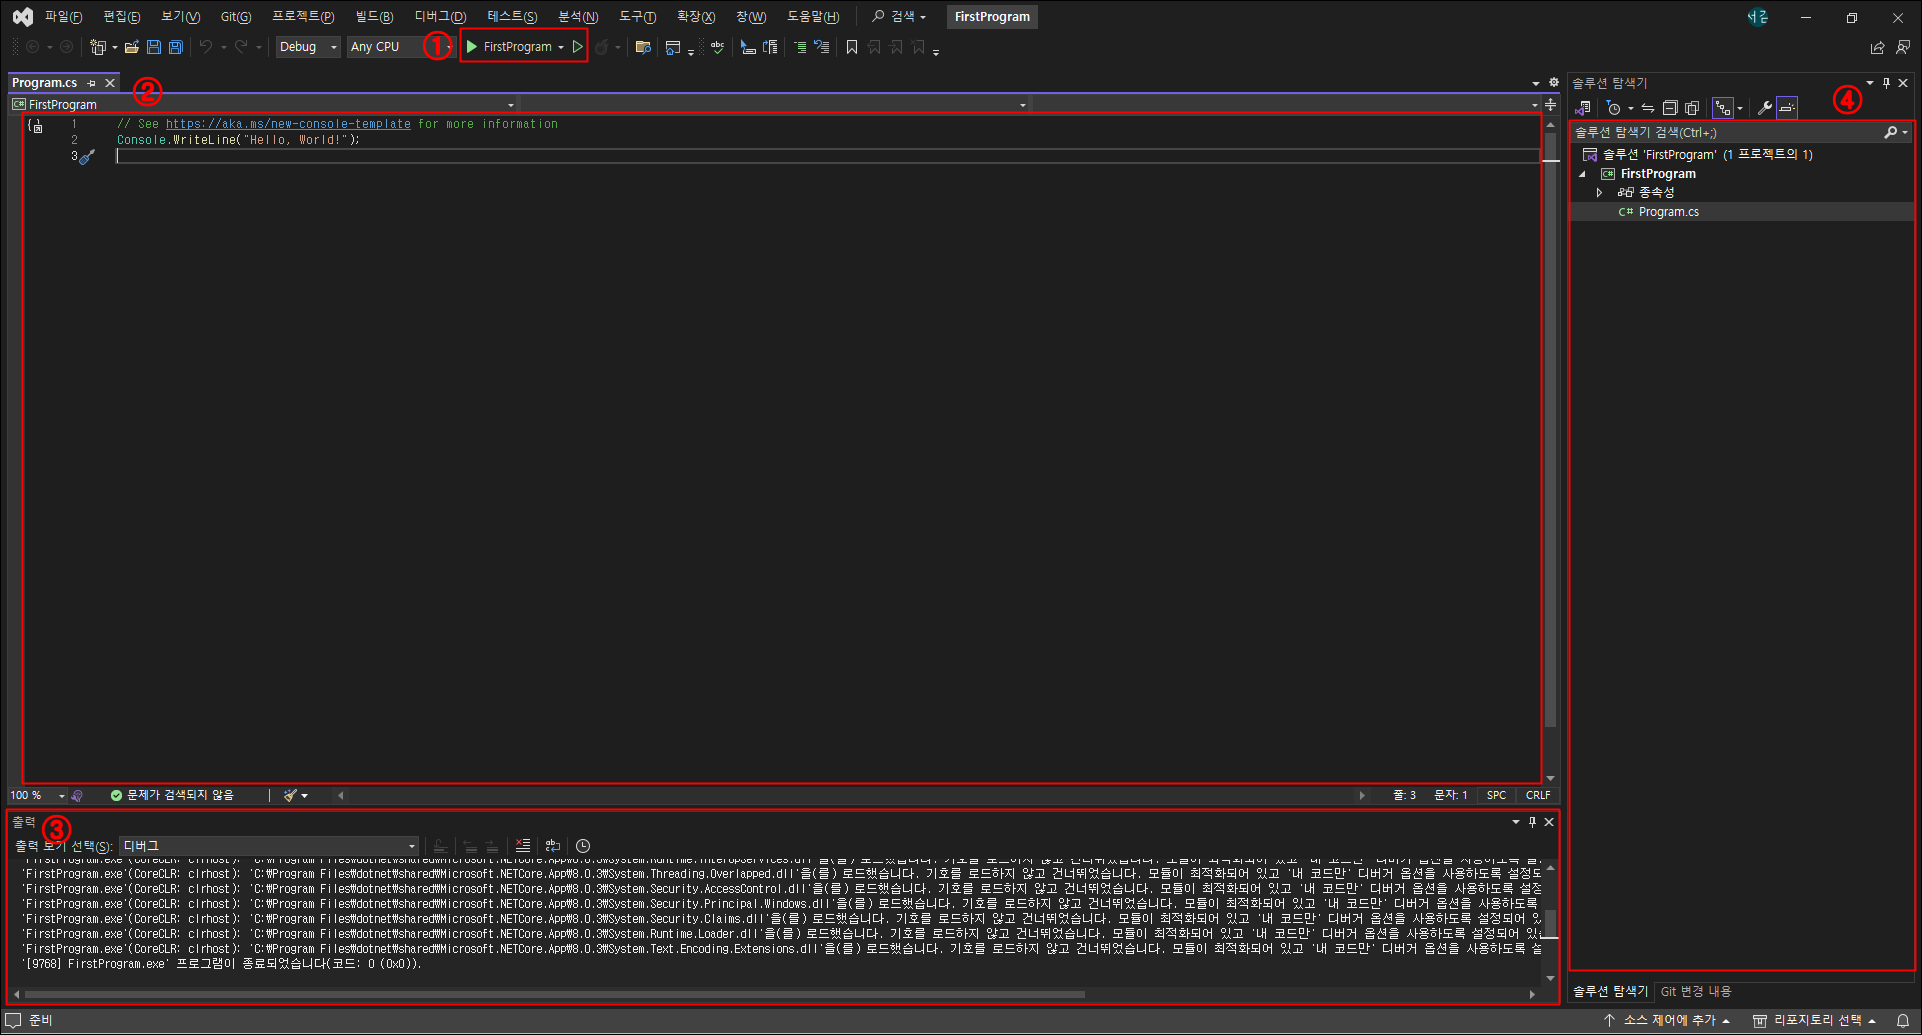This screenshot has height=1035, width=1922.
Task: Click the Redo arrow icon
Action: [241, 47]
